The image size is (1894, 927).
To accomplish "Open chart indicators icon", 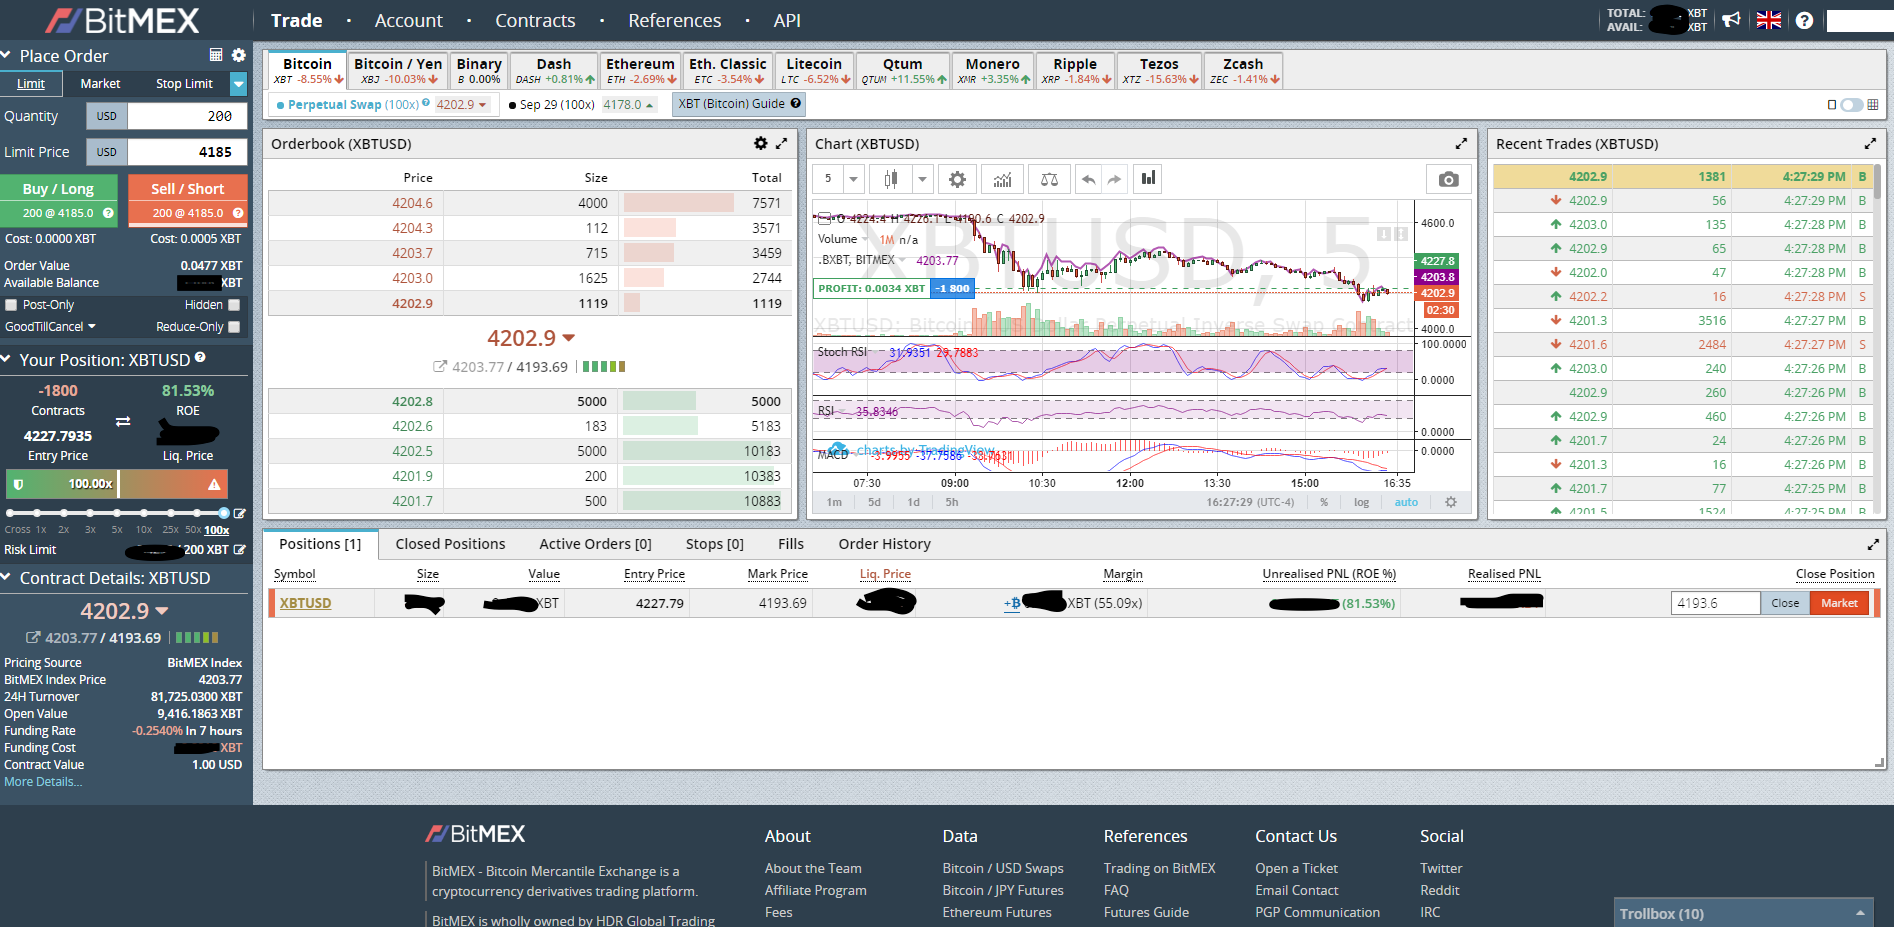I will point(1002,179).
